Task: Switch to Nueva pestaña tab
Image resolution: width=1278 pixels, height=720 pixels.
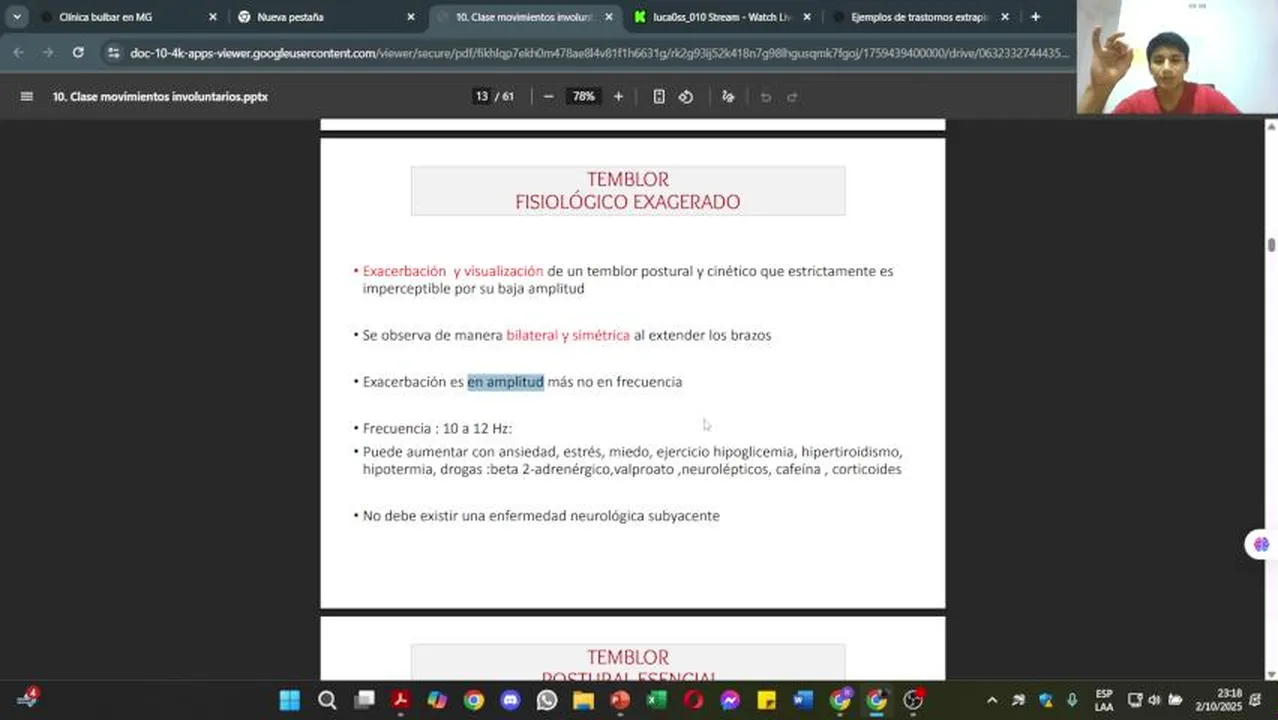Action: (x=327, y=17)
